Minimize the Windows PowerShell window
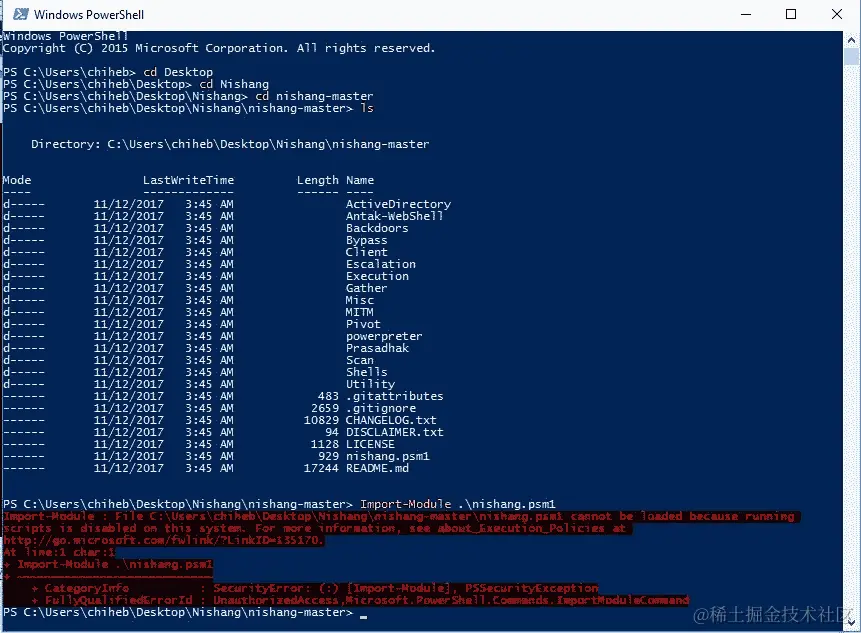Screen dimensions: 861x633 [746, 14]
